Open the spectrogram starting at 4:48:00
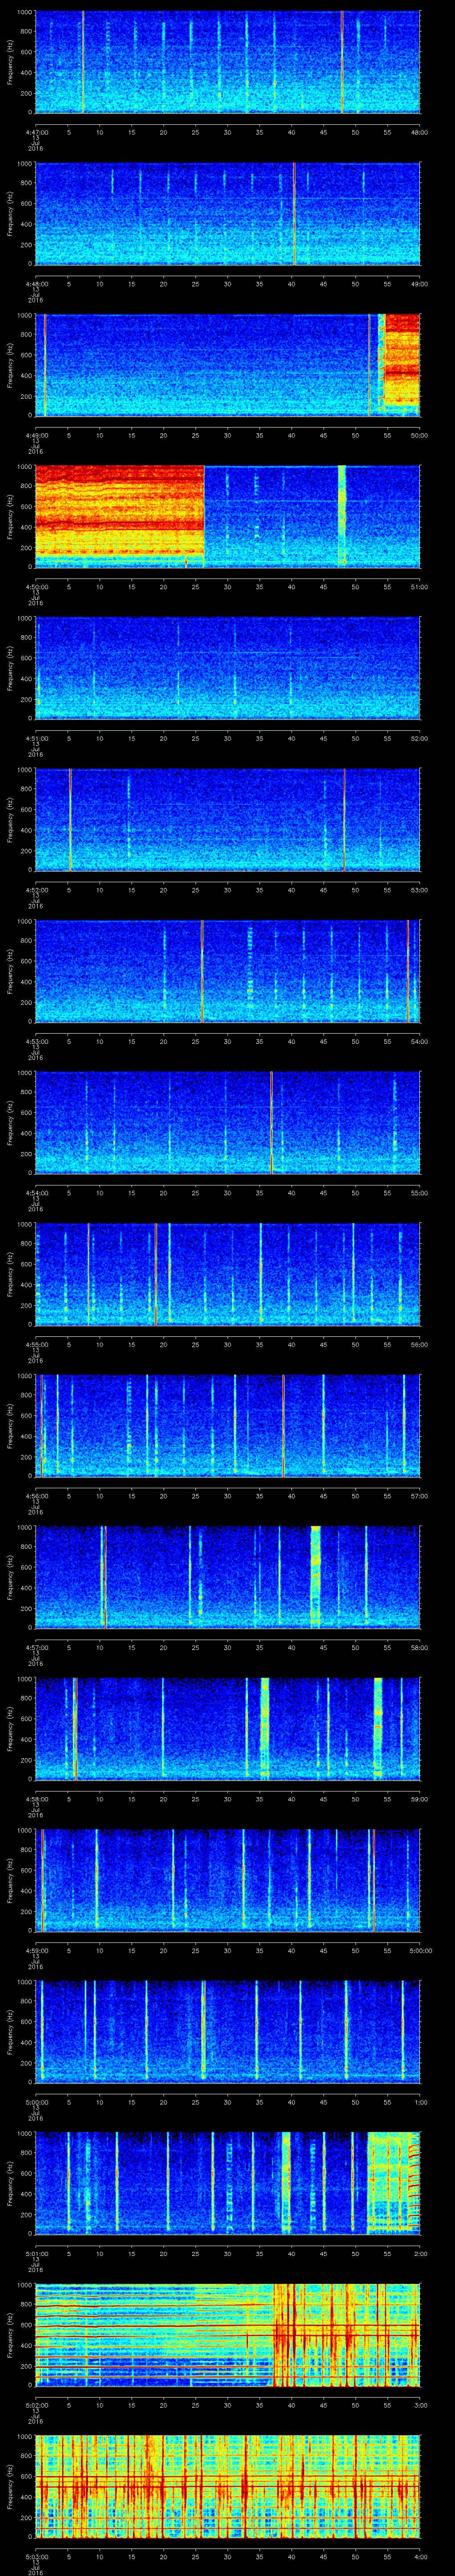Screen dimensions: 455x2576 click(x=228, y=213)
